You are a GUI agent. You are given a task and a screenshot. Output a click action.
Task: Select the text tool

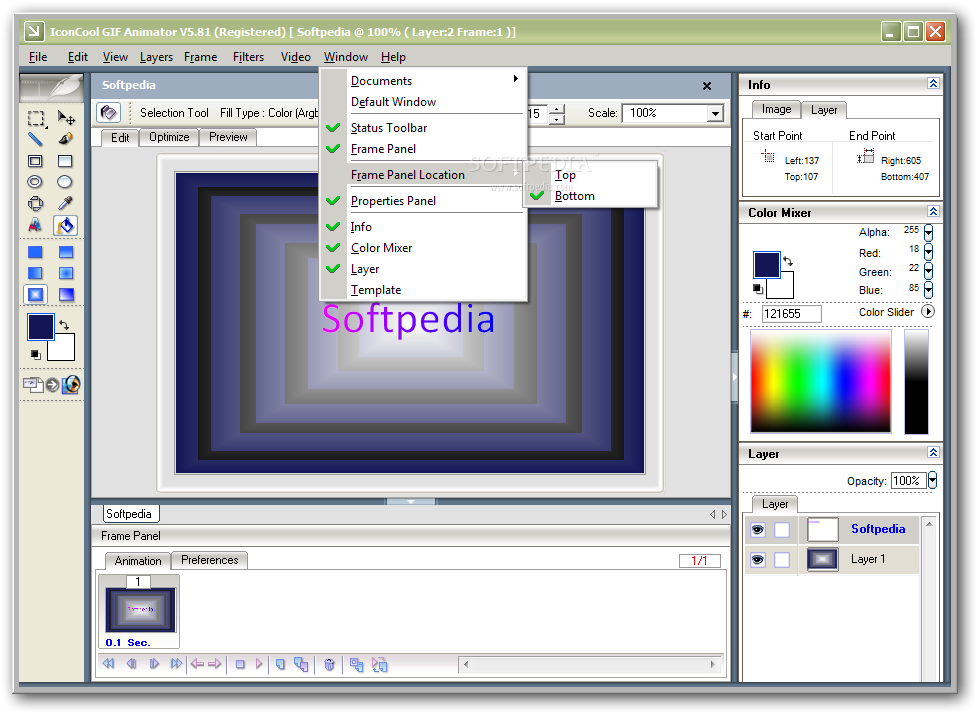pyautogui.click(x=36, y=225)
